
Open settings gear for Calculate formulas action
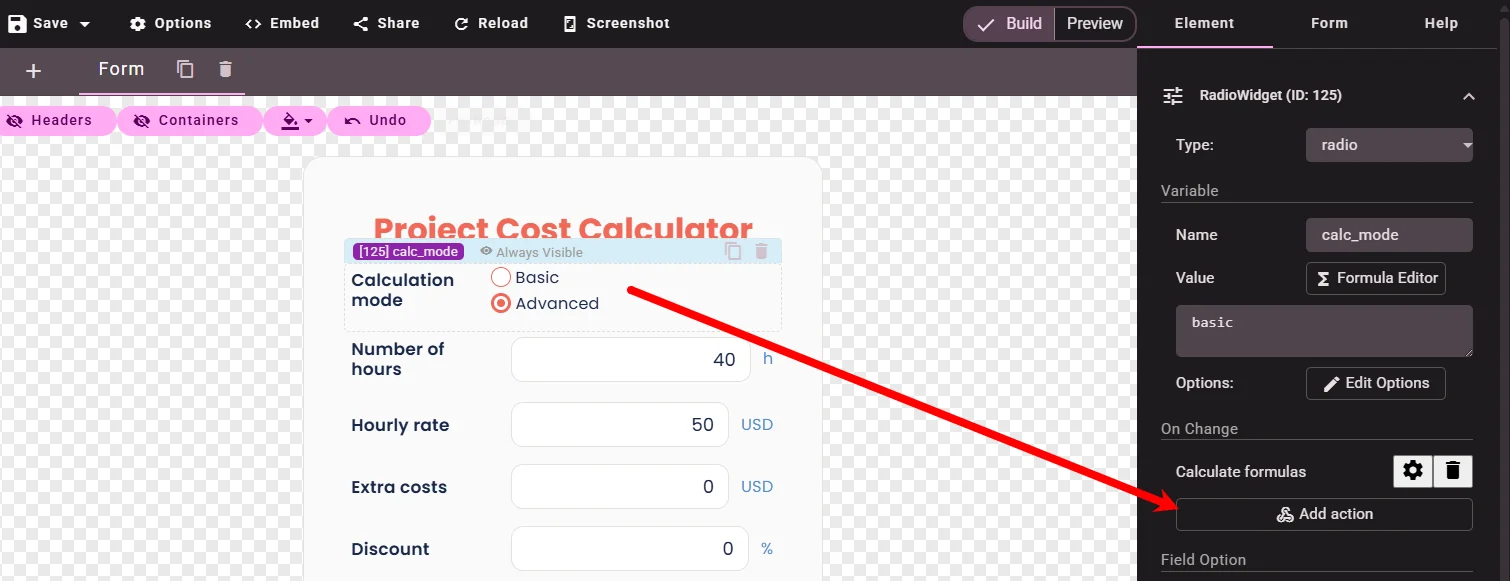(1413, 470)
